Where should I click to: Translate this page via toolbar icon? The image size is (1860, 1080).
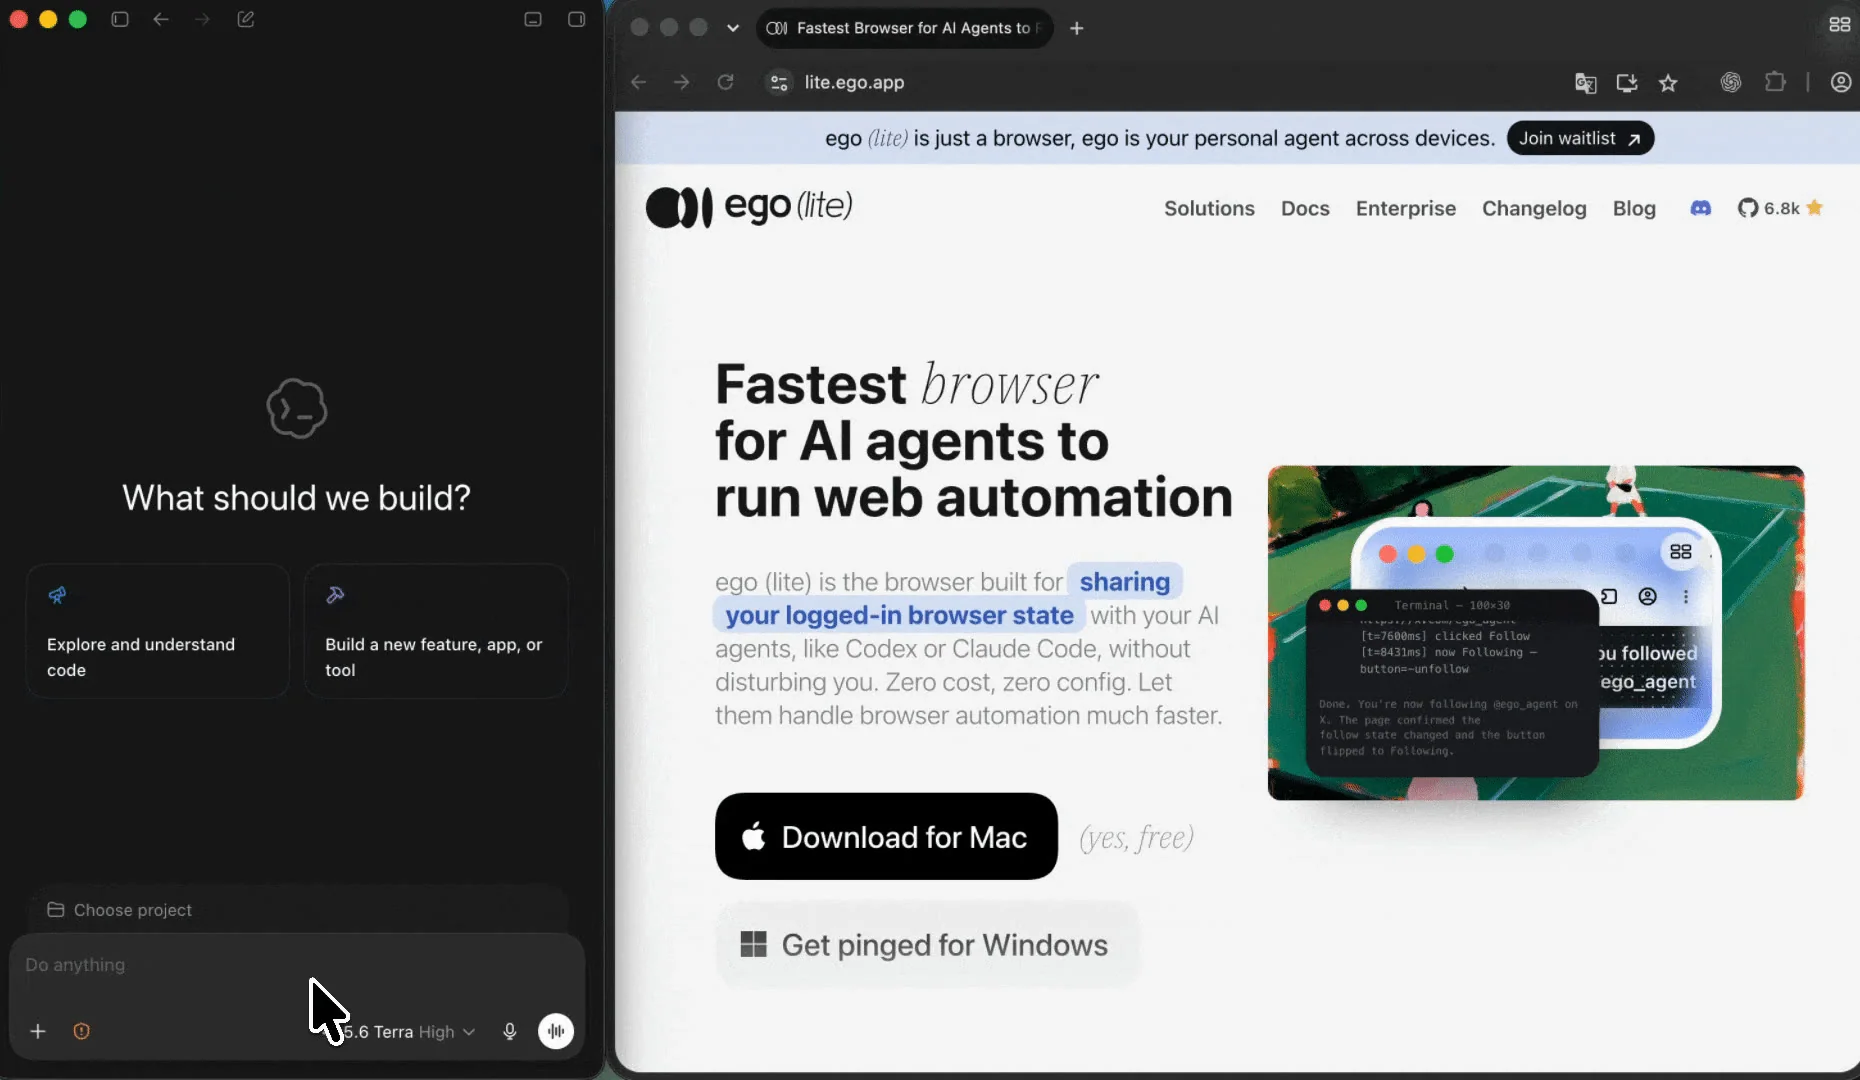click(x=1586, y=83)
